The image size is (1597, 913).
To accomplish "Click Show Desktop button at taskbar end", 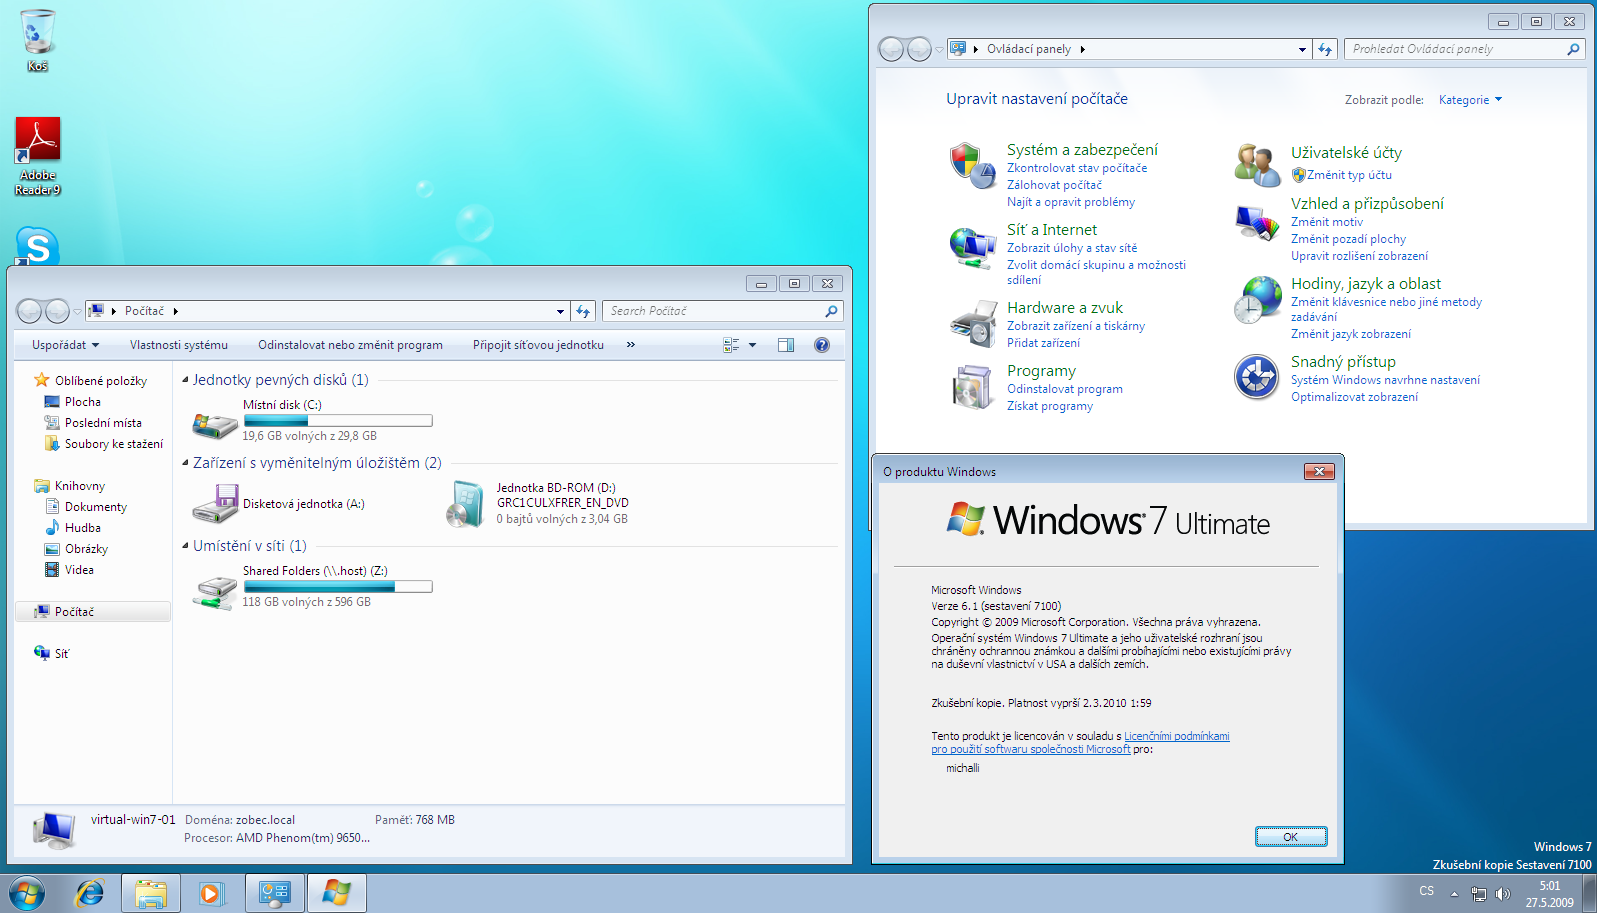I will [1590, 893].
